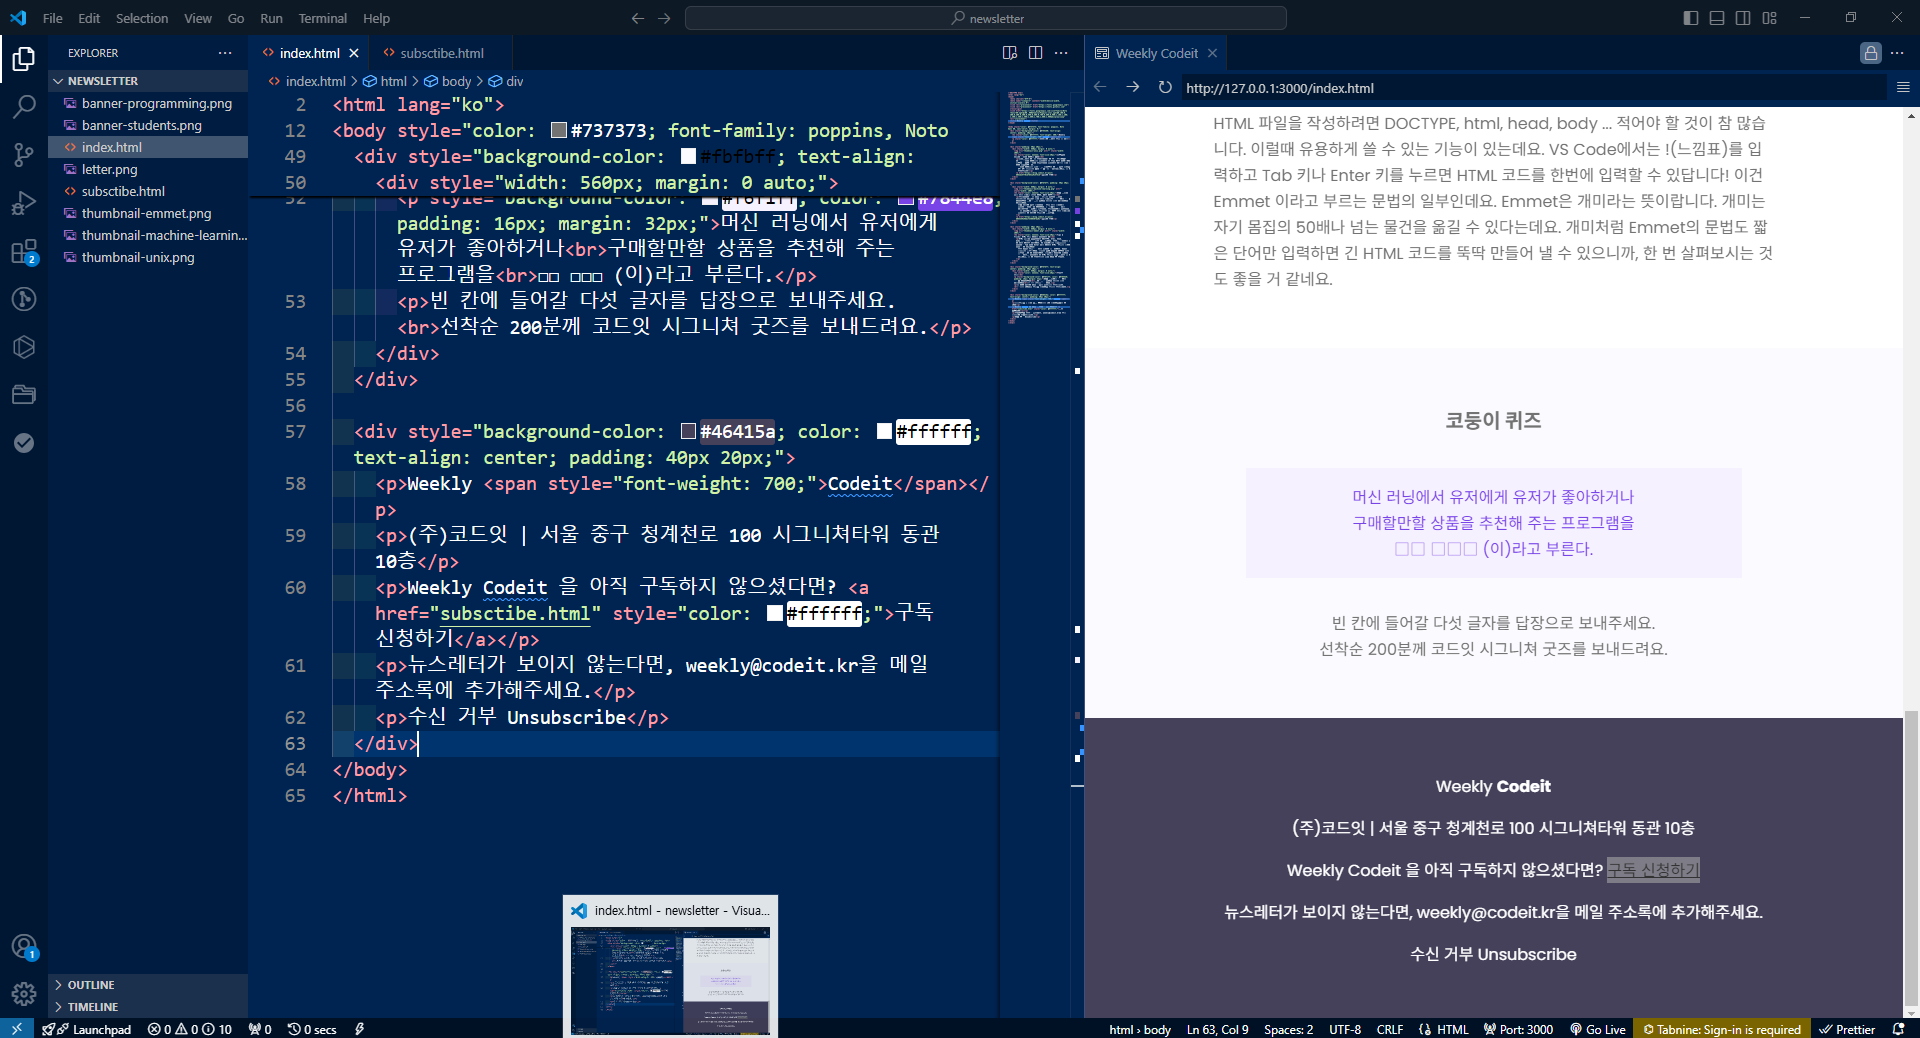Click the split editor right icon
This screenshot has width=1920, height=1038.
pos(1036,53)
